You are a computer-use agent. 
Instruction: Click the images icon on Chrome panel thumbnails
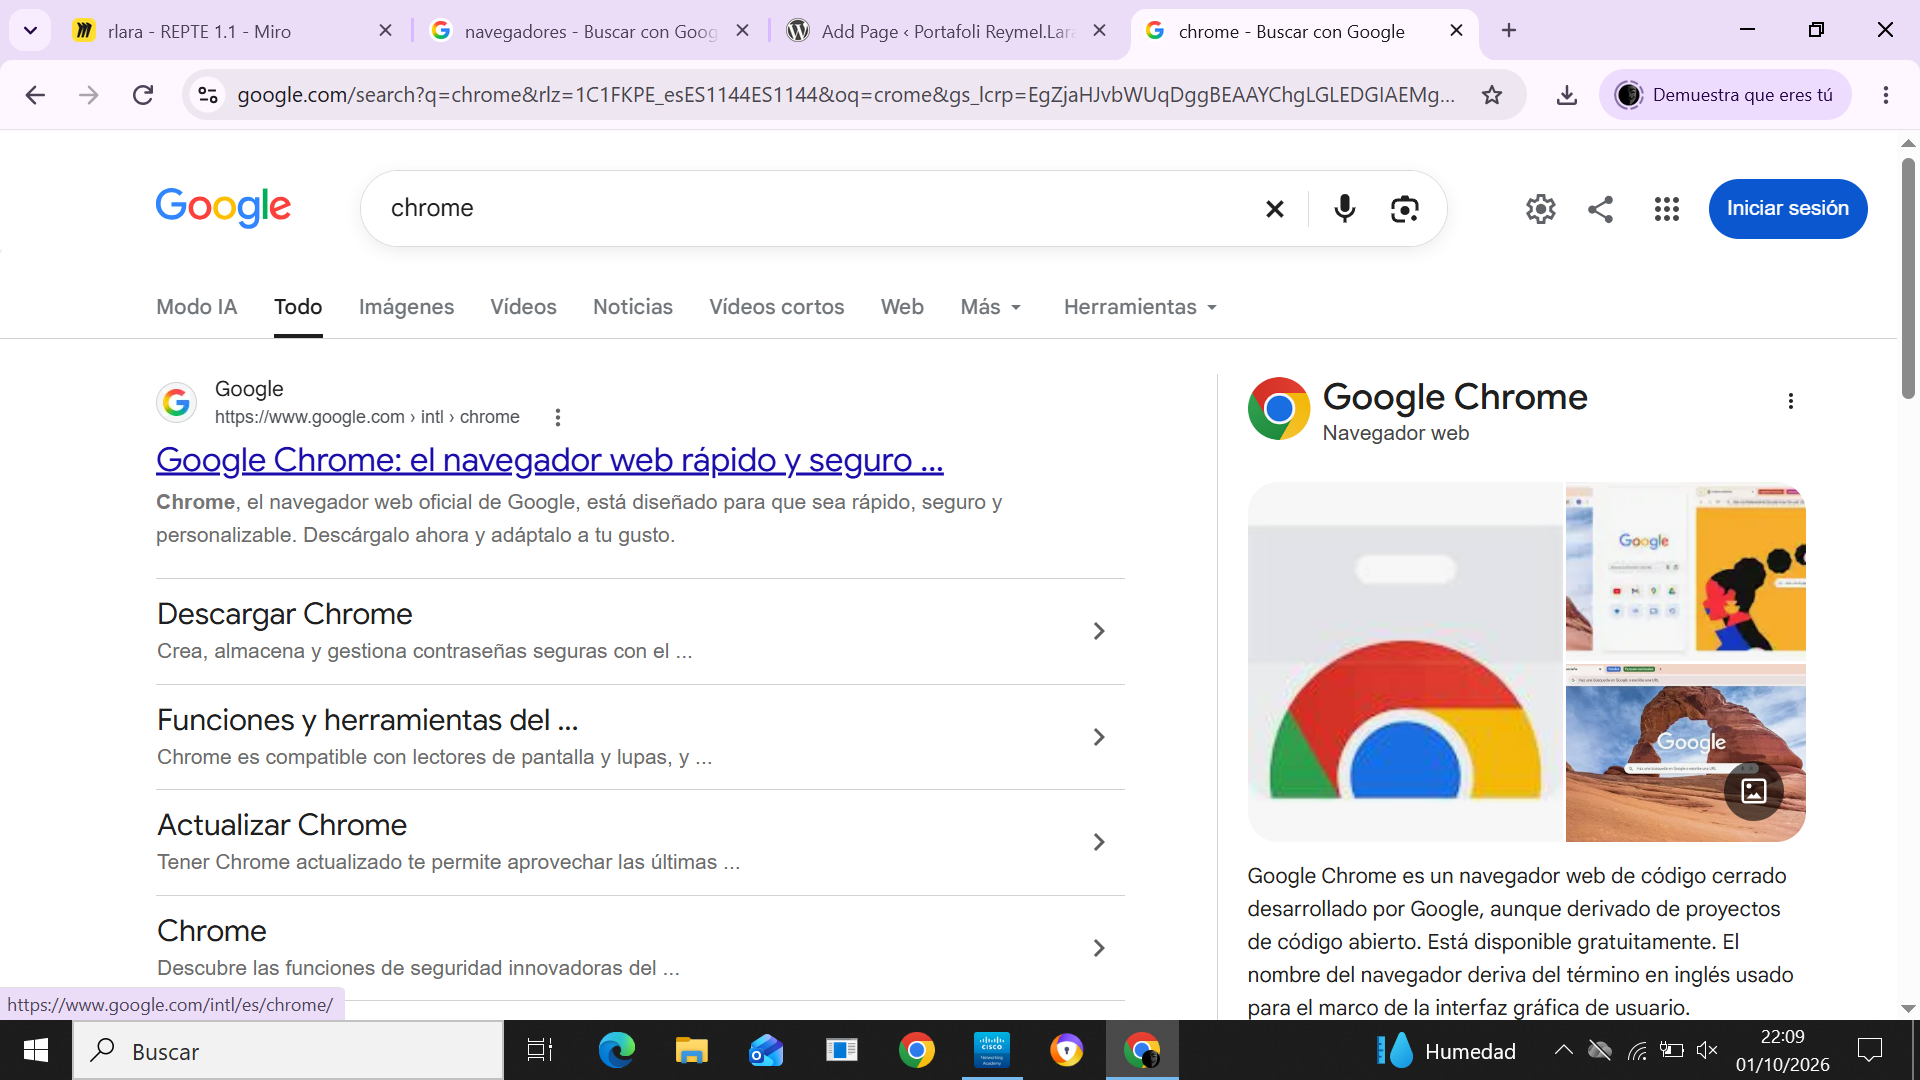pyautogui.click(x=1754, y=791)
